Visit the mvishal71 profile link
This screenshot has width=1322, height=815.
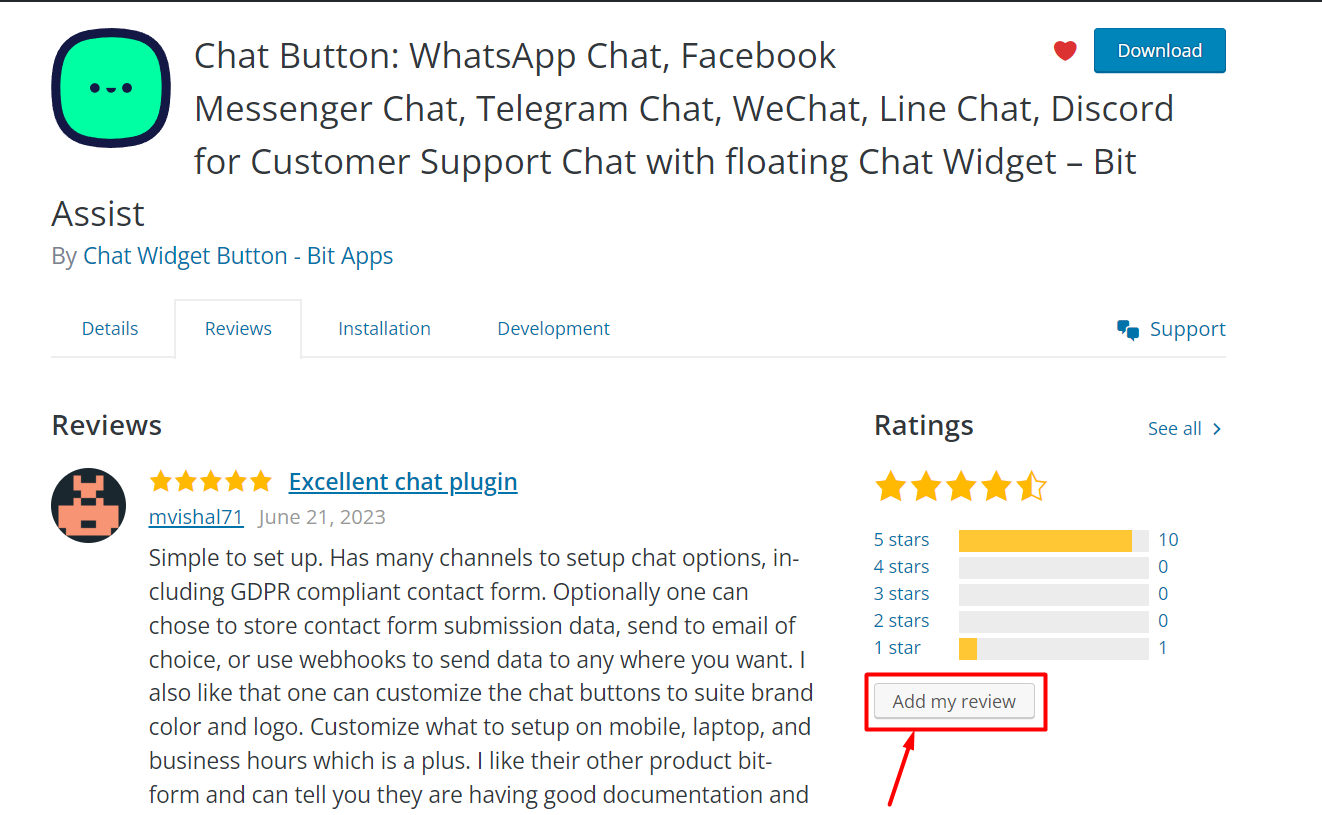(196, 517)
